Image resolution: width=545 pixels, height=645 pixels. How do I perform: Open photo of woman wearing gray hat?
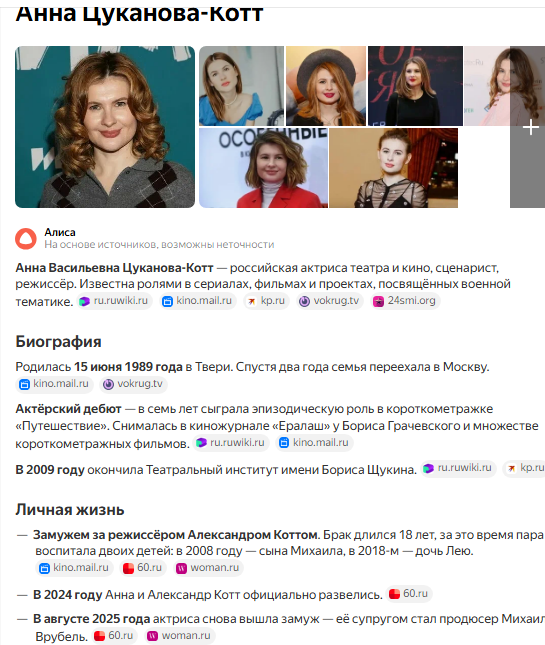[326, 86]
